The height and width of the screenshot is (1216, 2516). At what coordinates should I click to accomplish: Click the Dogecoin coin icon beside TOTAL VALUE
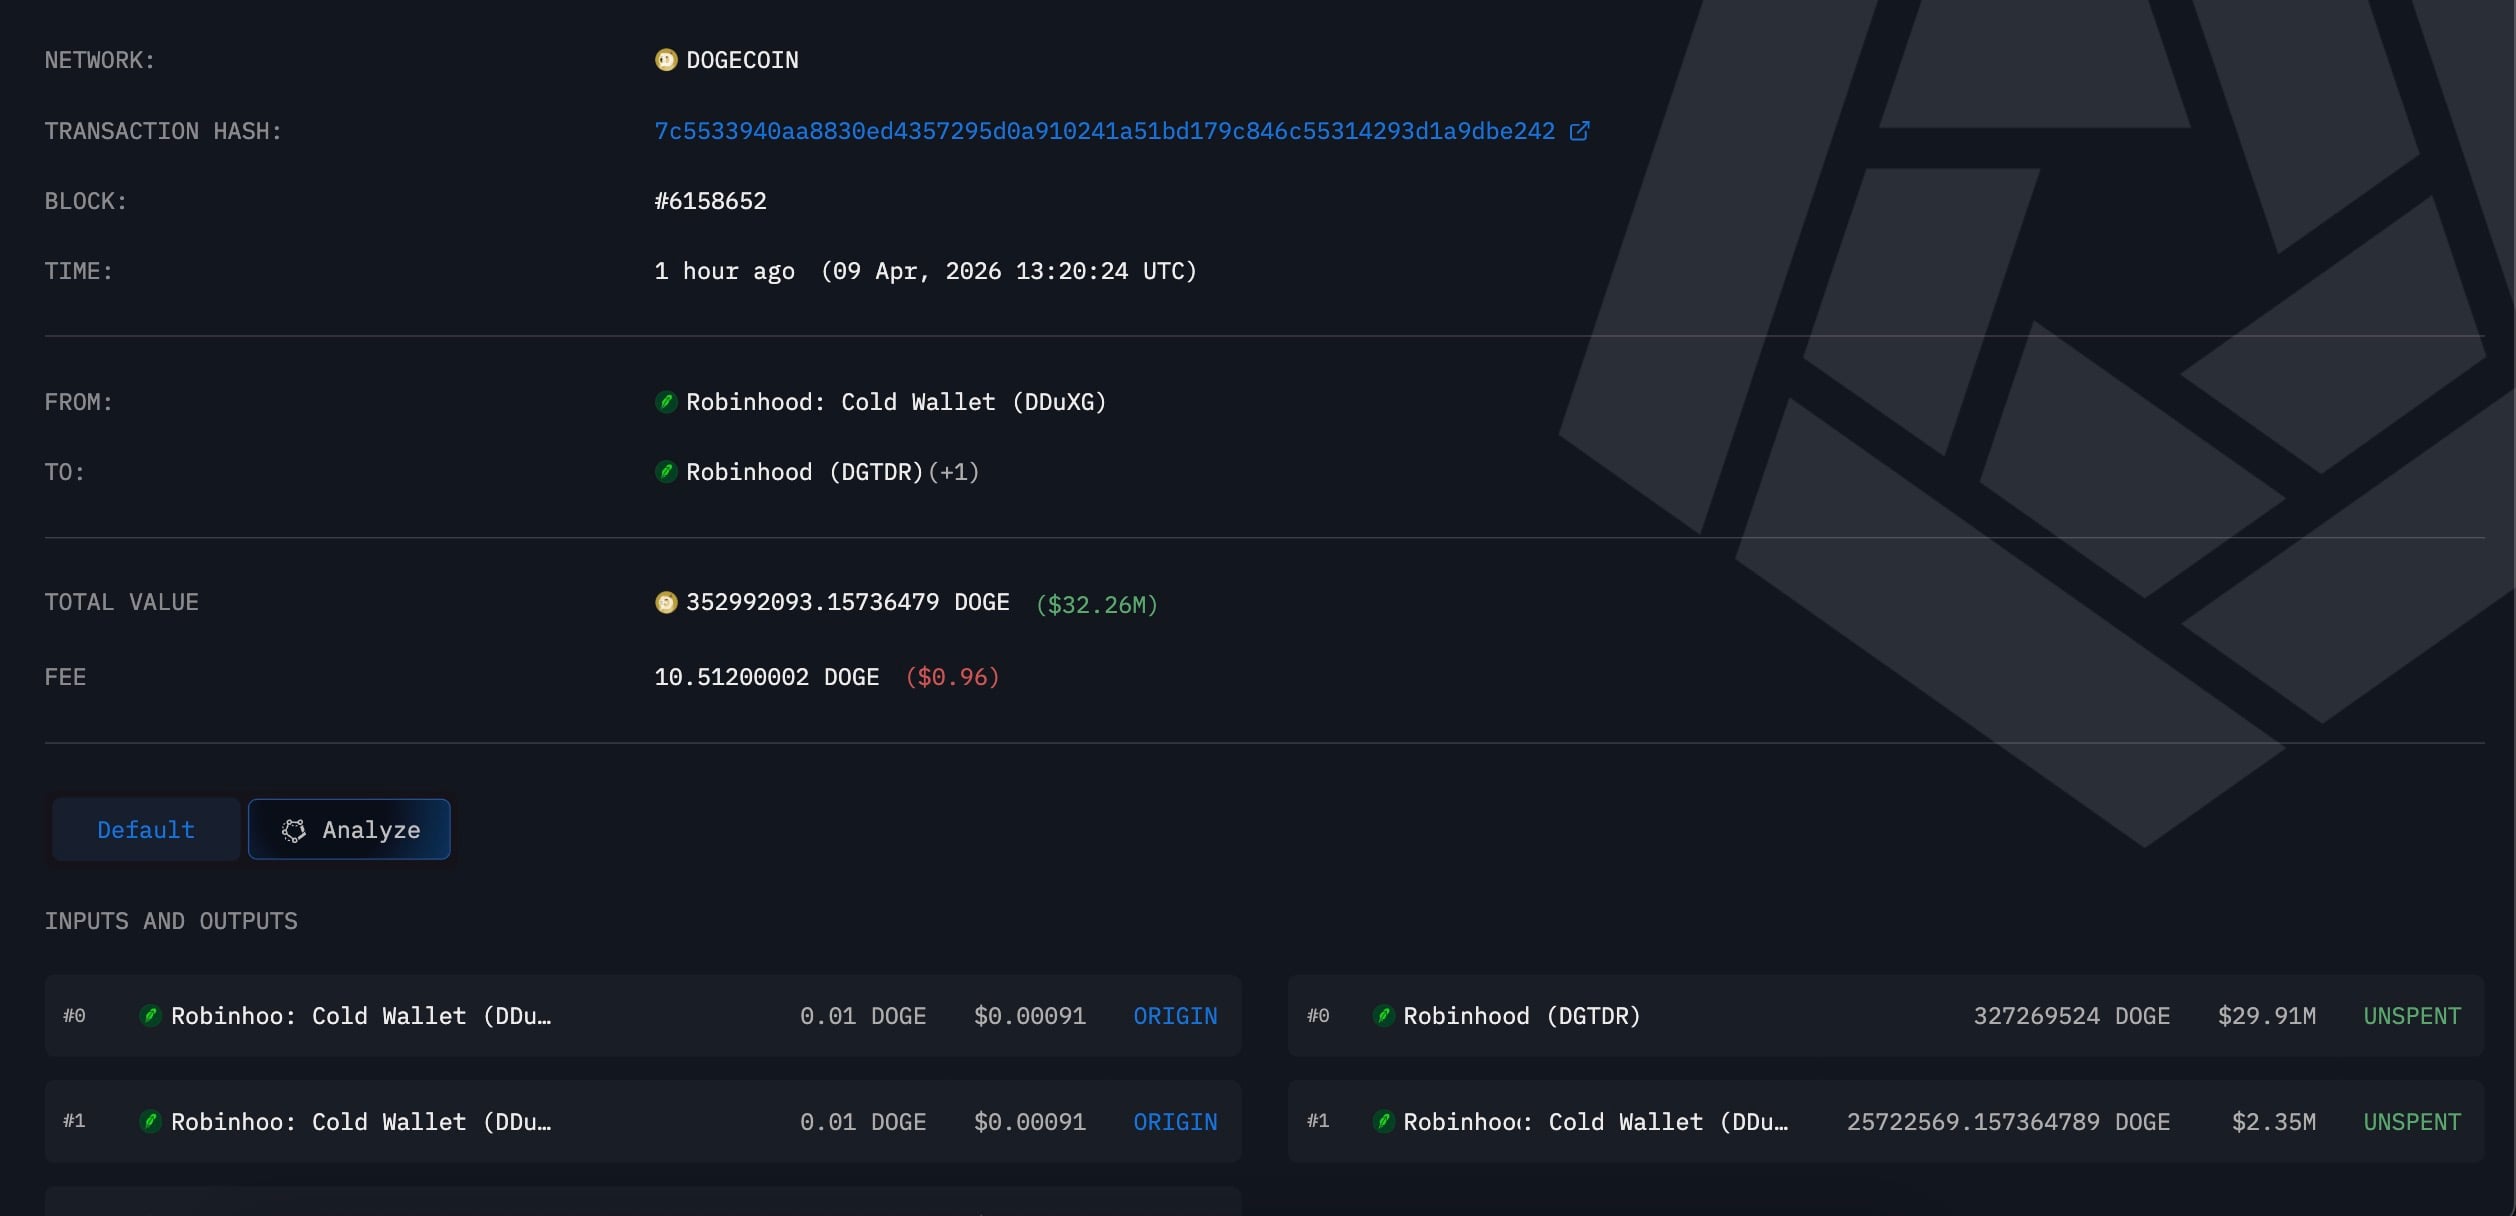click(x=665, y=602)
